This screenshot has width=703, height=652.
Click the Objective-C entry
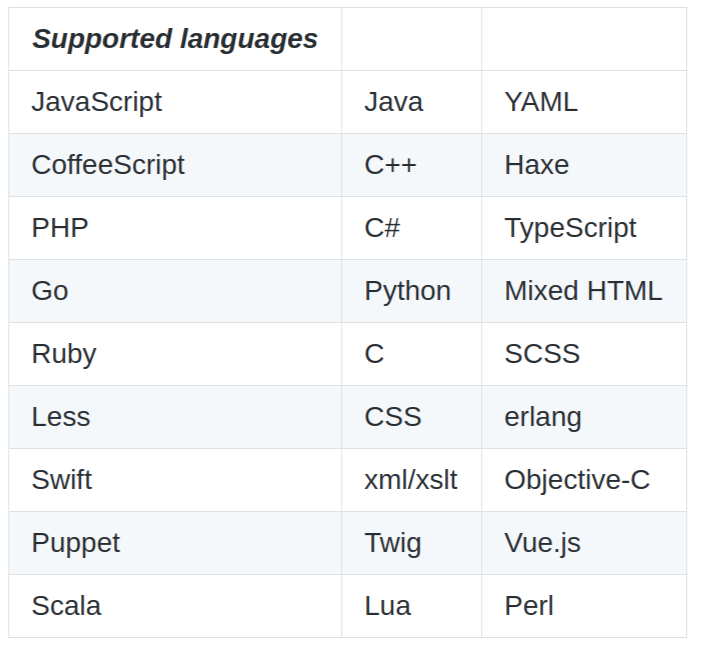[577, 480]
